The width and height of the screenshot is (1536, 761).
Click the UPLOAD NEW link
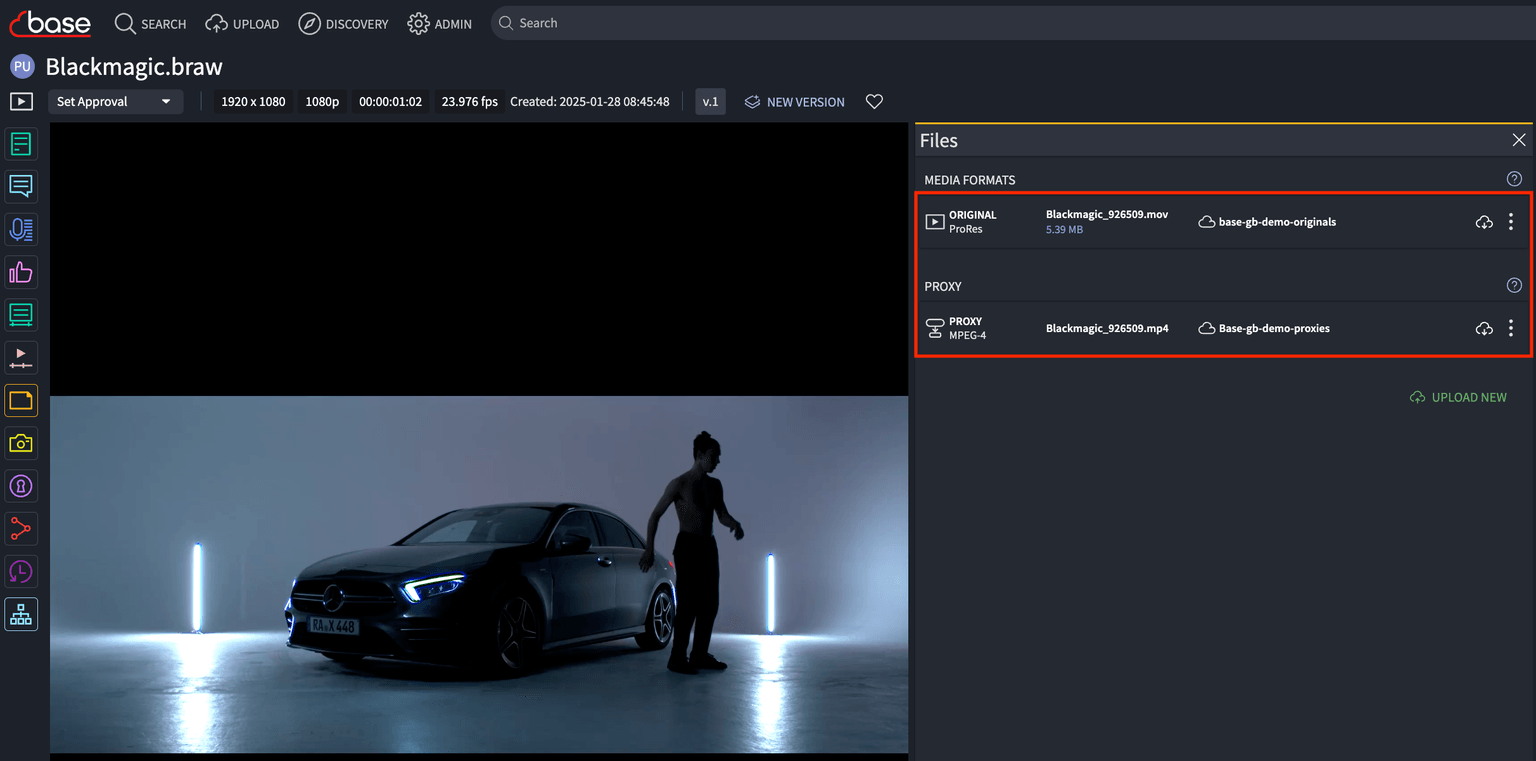[x=1458, y=397]
